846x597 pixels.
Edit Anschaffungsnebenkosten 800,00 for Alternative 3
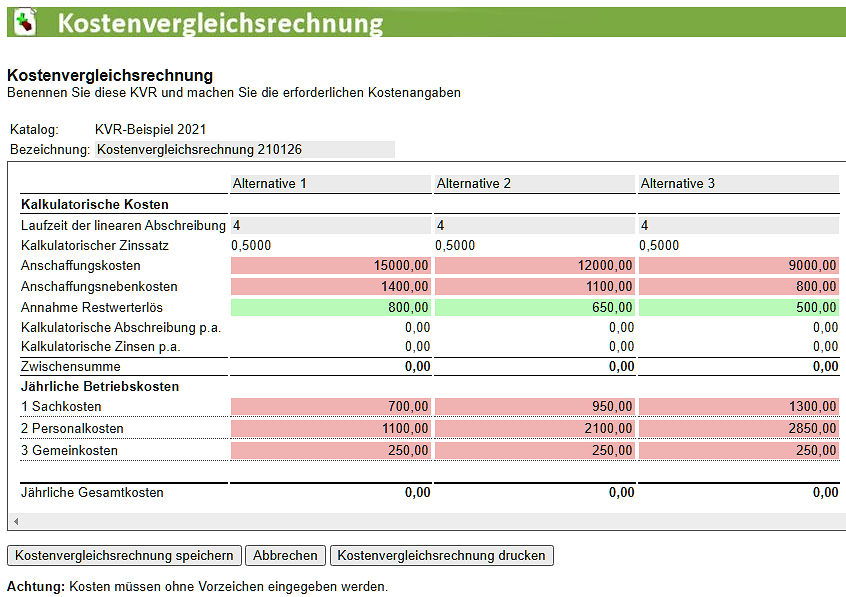[739, 287]
